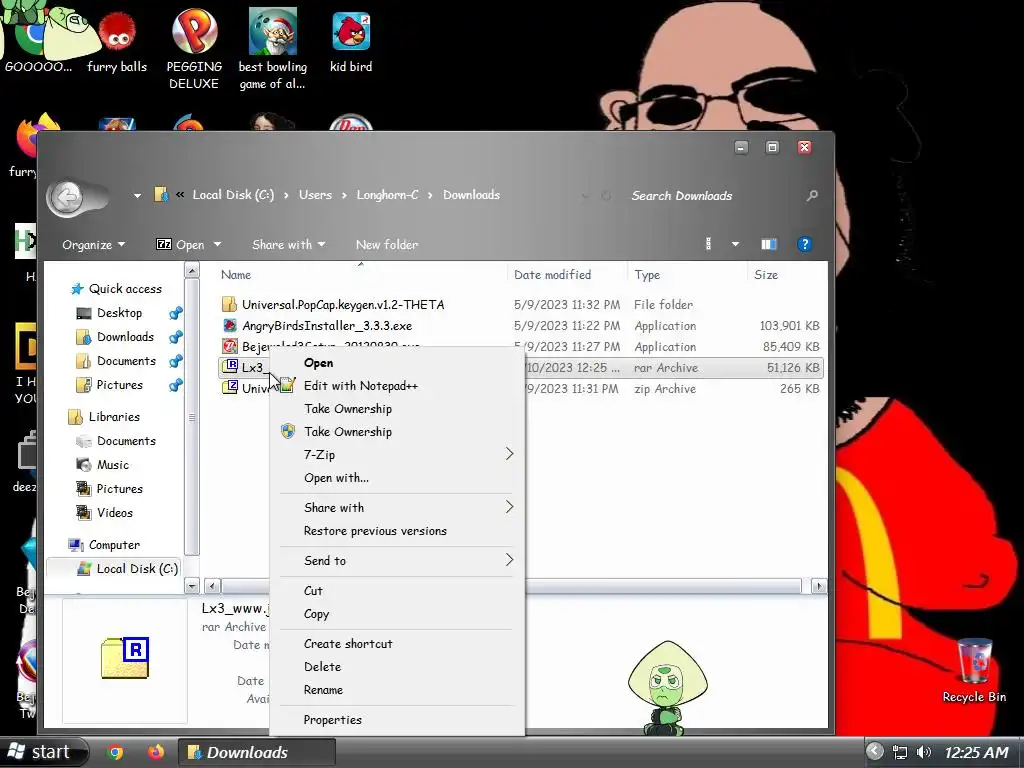Click the taskbar clock 12:25 AM
Image resolution: width=1024 pixels, height=768 pixels.
976,752
